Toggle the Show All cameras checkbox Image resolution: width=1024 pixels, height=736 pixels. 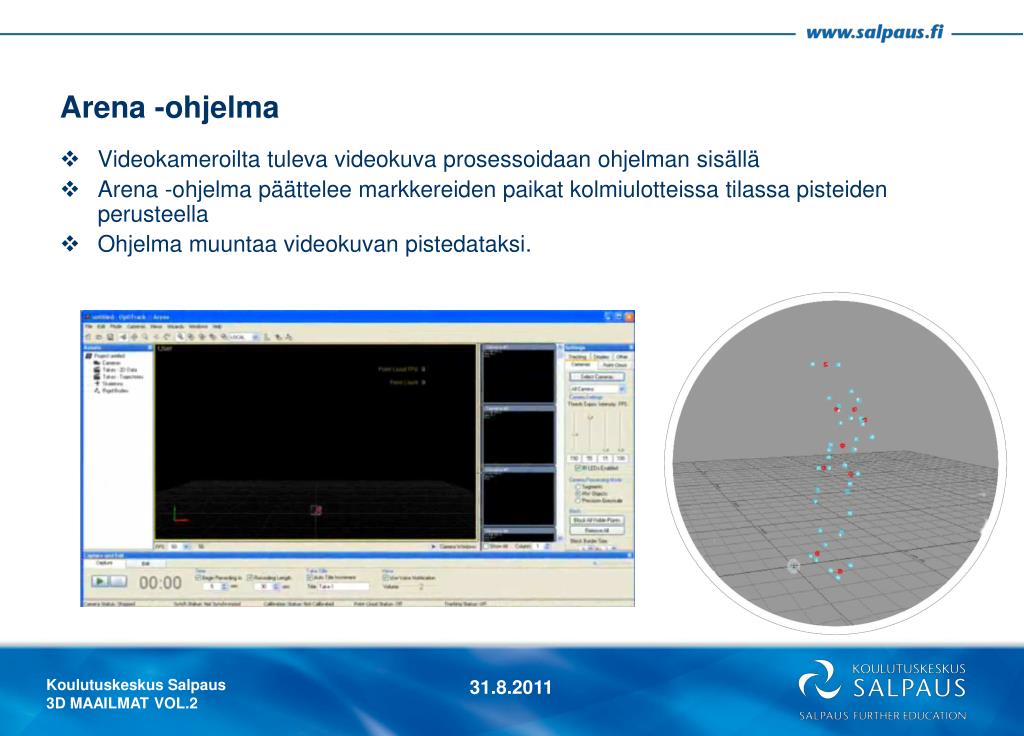[486, 546]
